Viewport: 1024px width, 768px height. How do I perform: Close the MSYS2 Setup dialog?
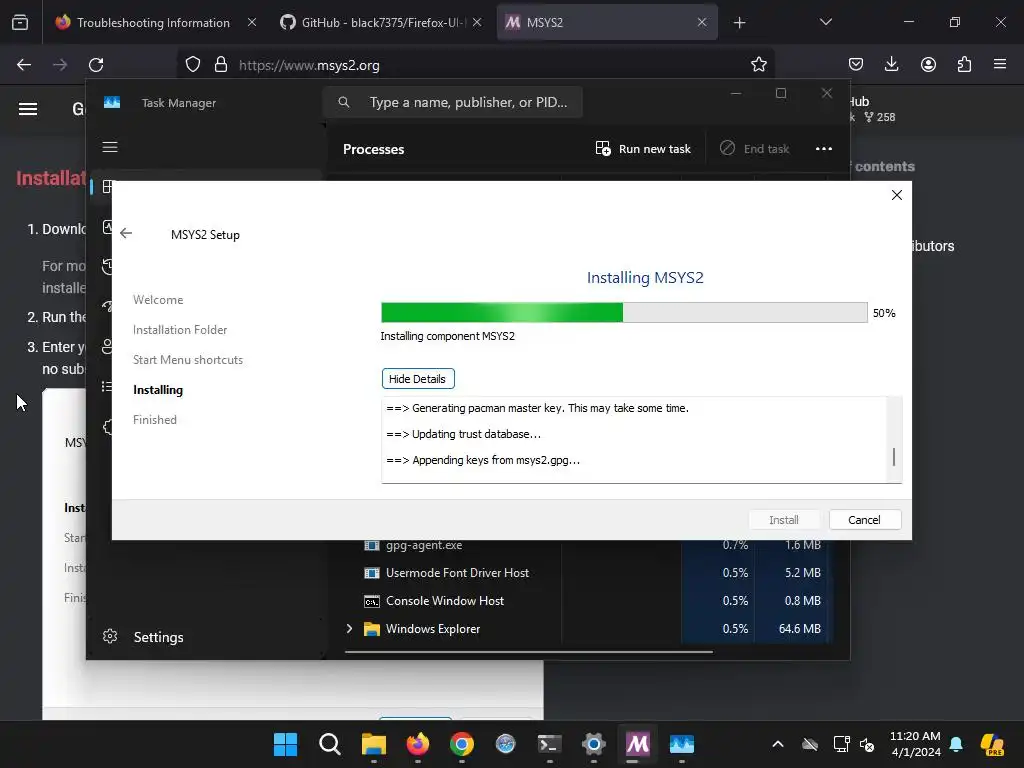click(x=897, y=195)
